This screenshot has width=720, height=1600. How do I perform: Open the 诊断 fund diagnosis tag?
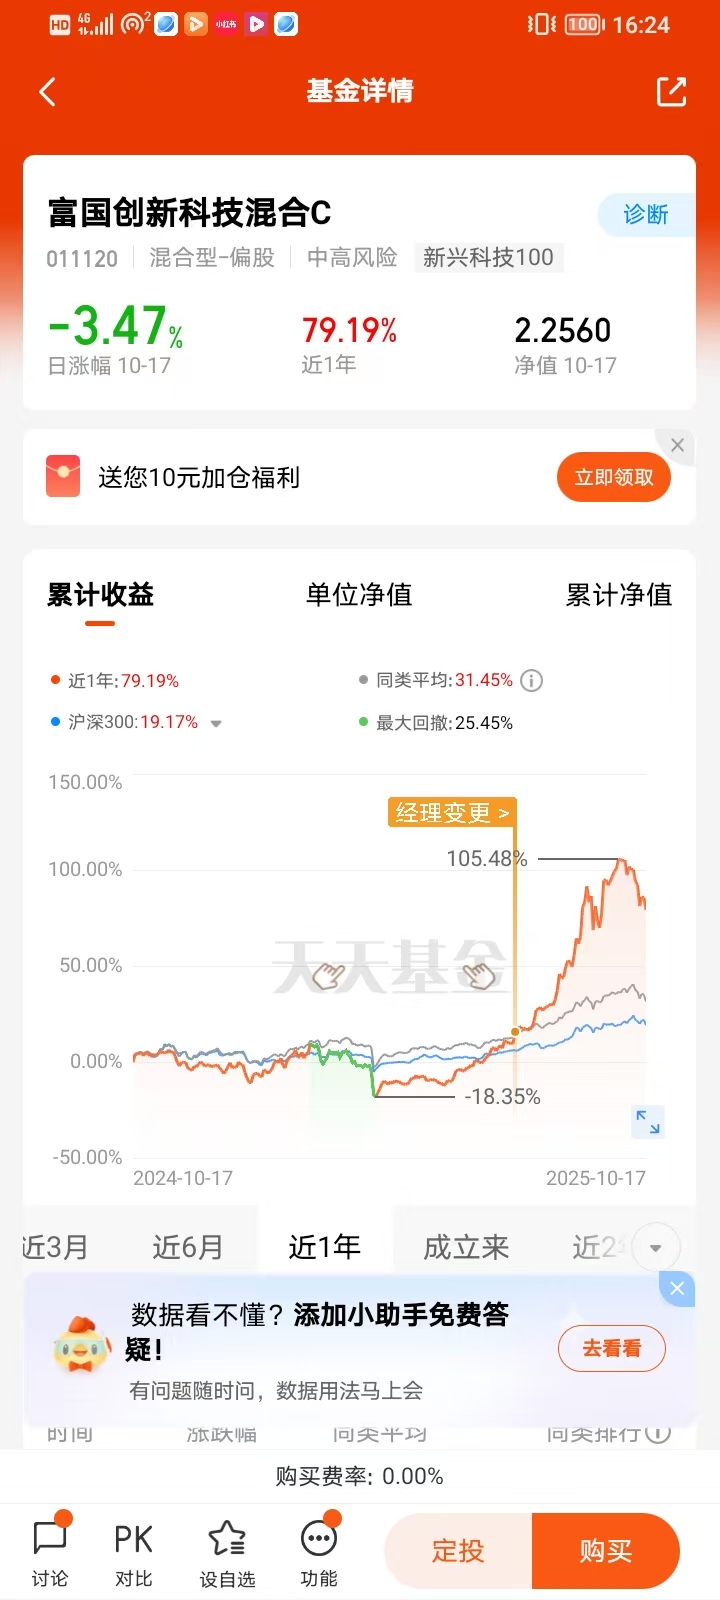(646, 215)
